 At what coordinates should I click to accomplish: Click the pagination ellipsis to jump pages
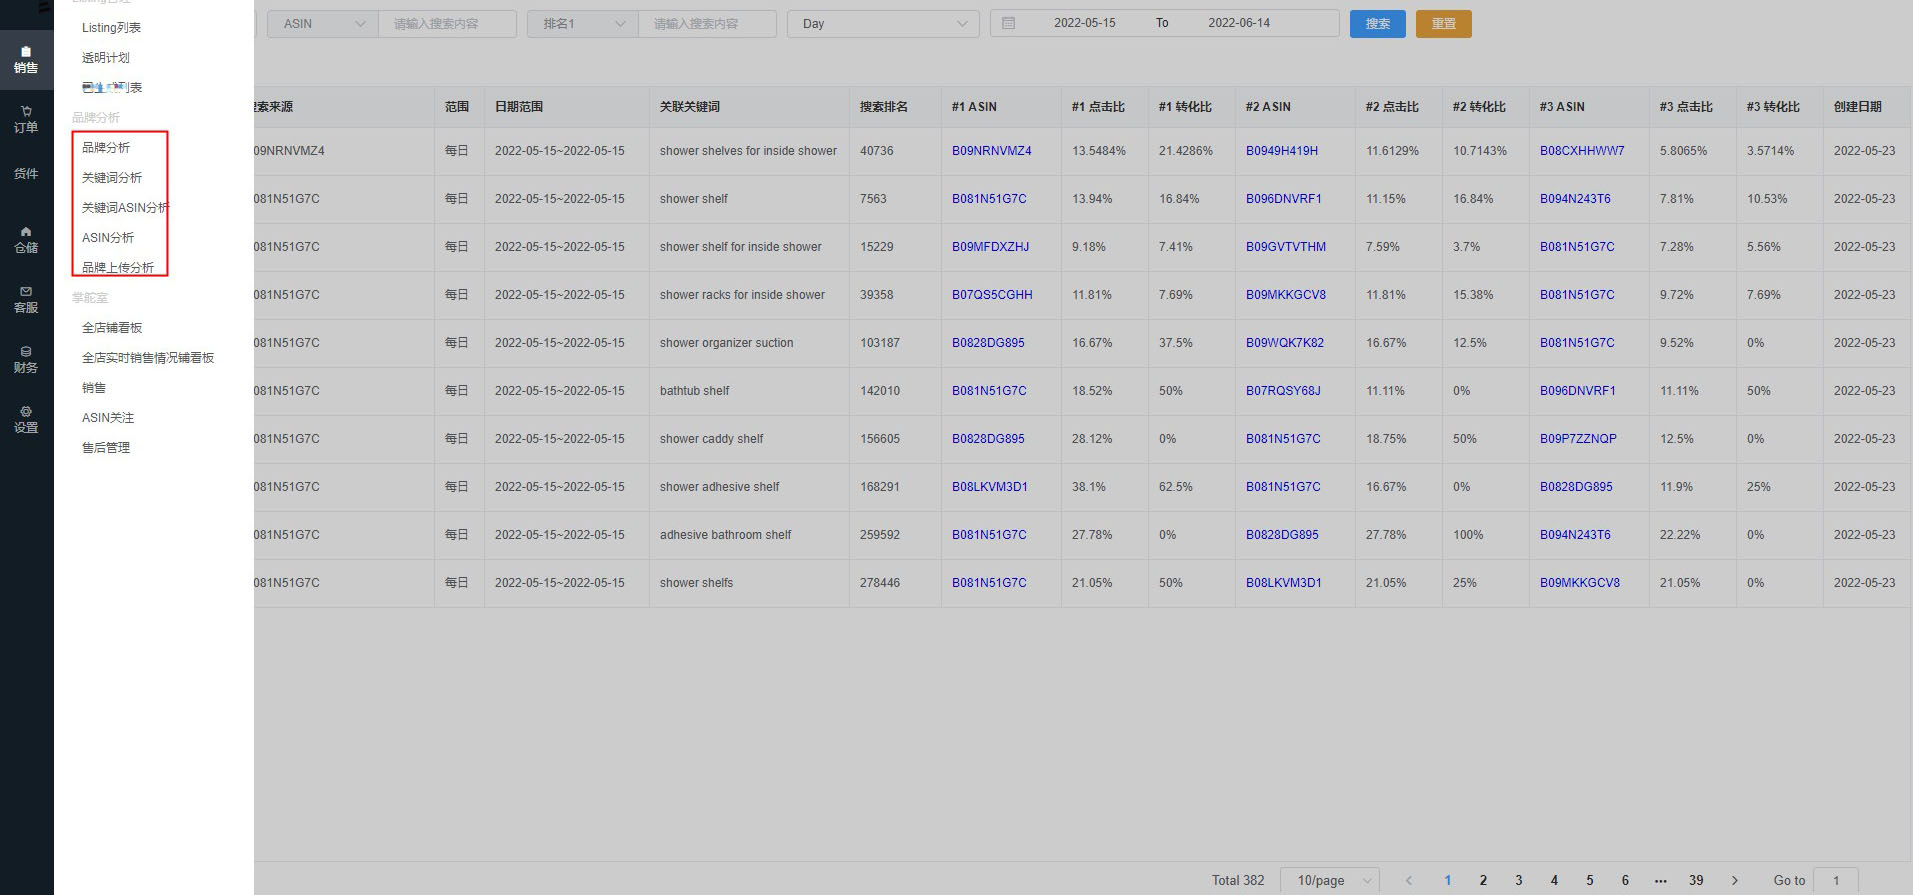pyautogui.click(x=1660, y=880)
